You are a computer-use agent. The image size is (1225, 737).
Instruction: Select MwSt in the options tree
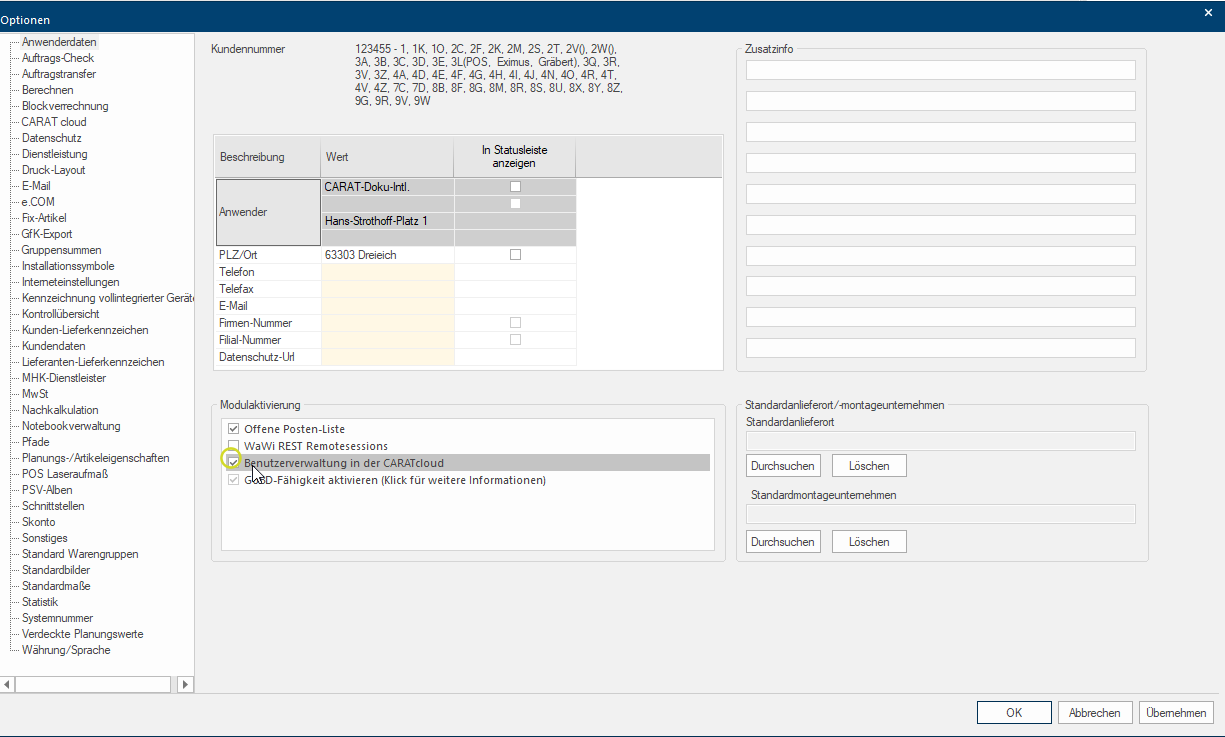pyautogui.click(x=35, y=394)
